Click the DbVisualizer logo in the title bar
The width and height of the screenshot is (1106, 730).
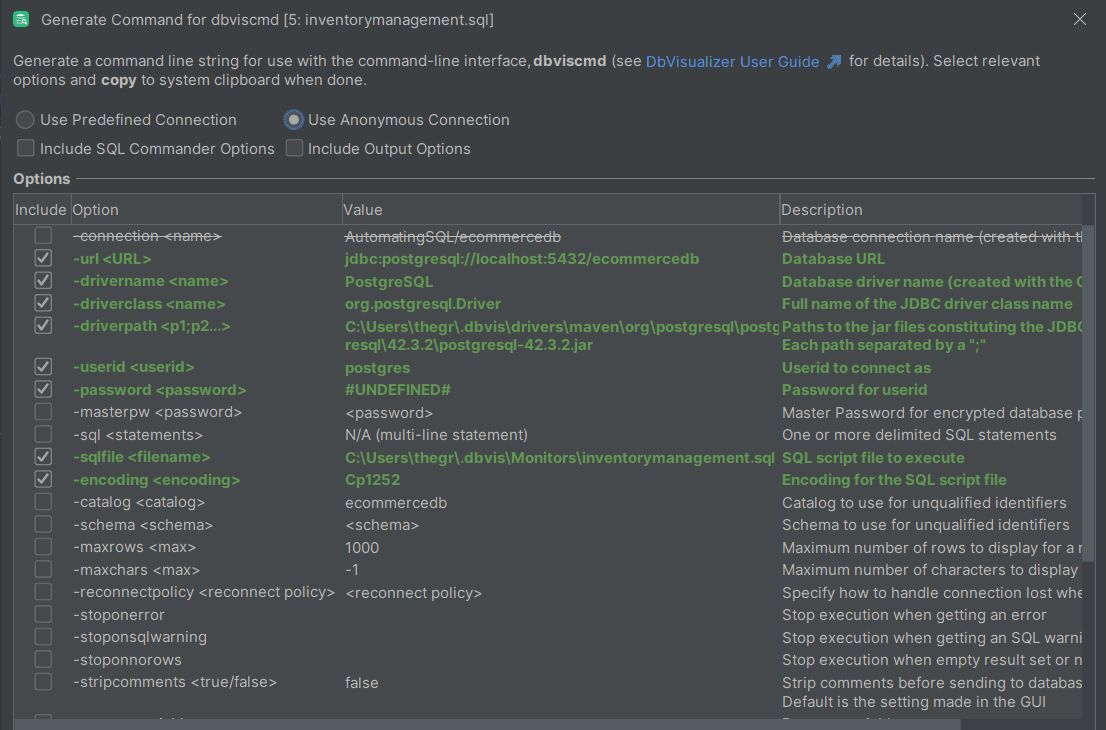[22, 19]
